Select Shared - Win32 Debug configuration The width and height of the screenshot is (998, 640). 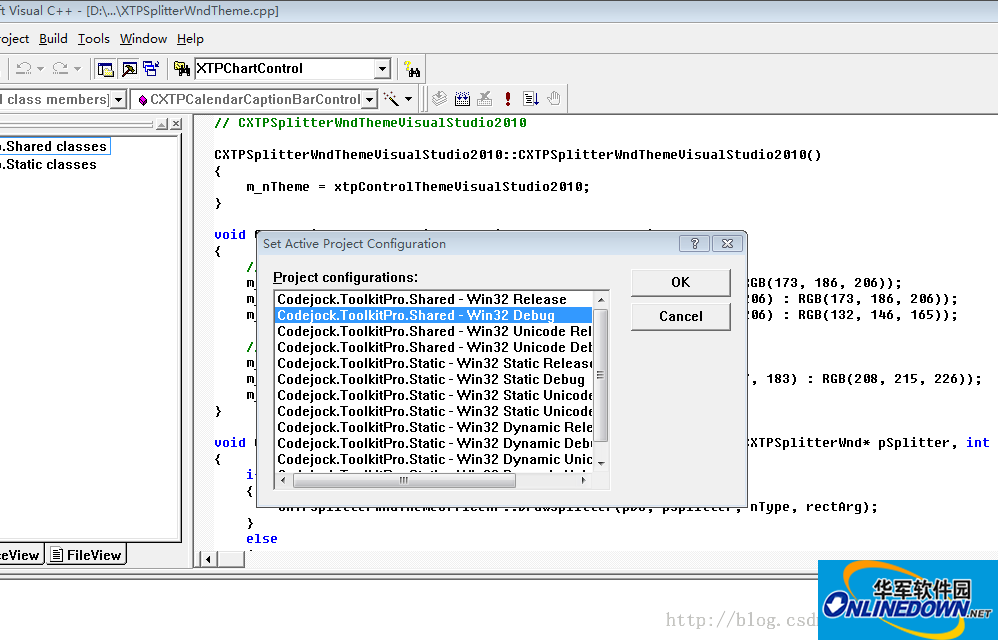tap(433, 315)
